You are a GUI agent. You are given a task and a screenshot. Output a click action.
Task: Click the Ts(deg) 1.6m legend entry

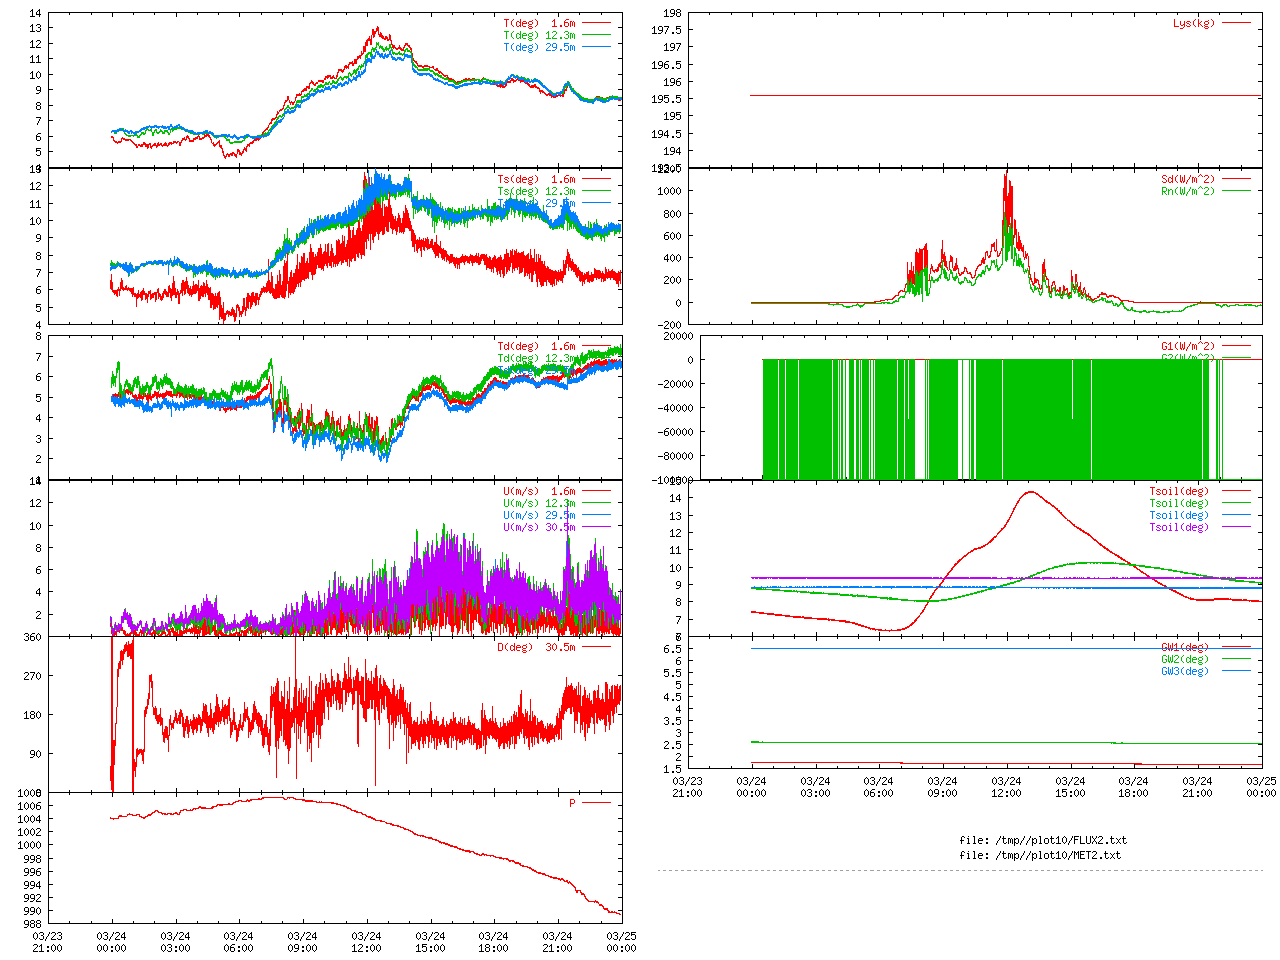point(537,180)
